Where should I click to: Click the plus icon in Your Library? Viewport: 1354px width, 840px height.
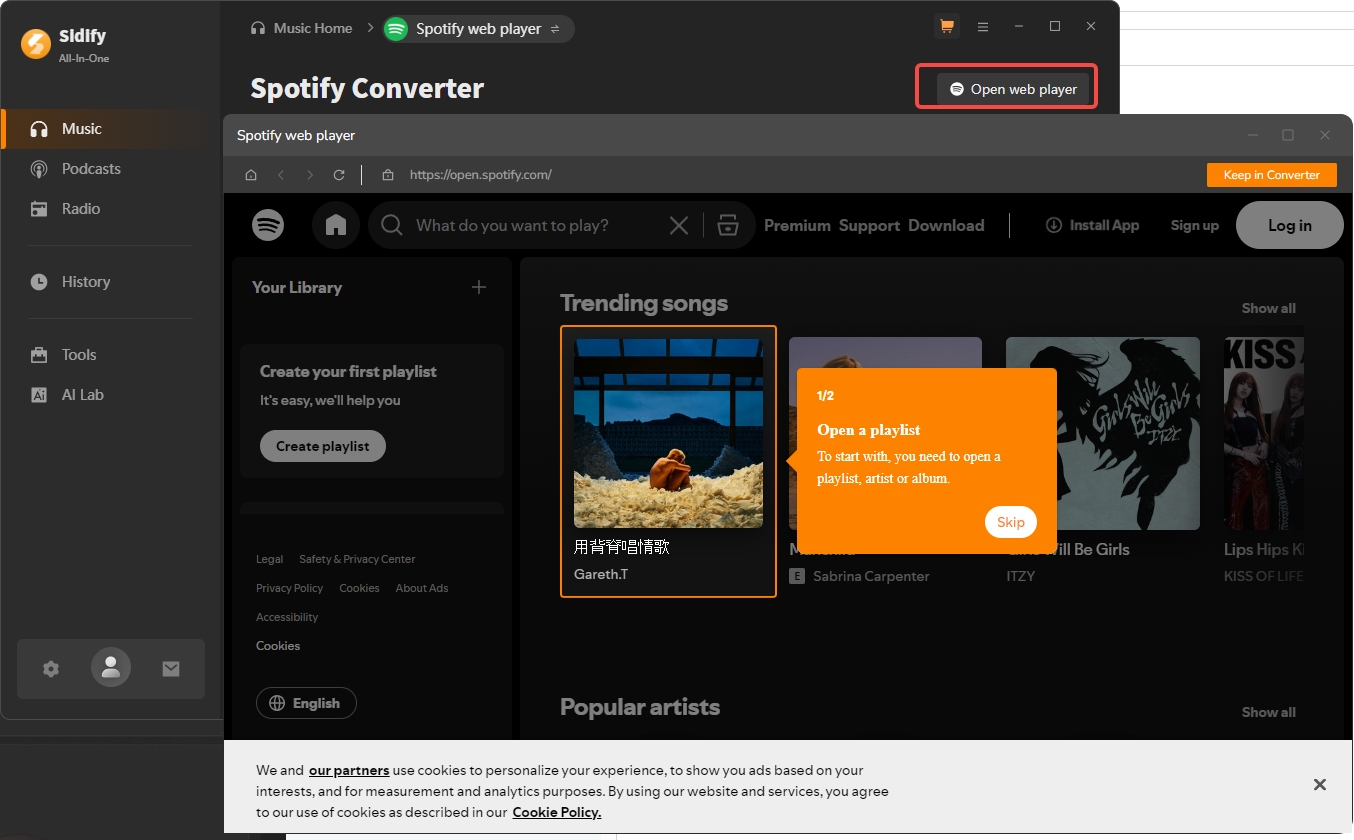coord(479,287)
